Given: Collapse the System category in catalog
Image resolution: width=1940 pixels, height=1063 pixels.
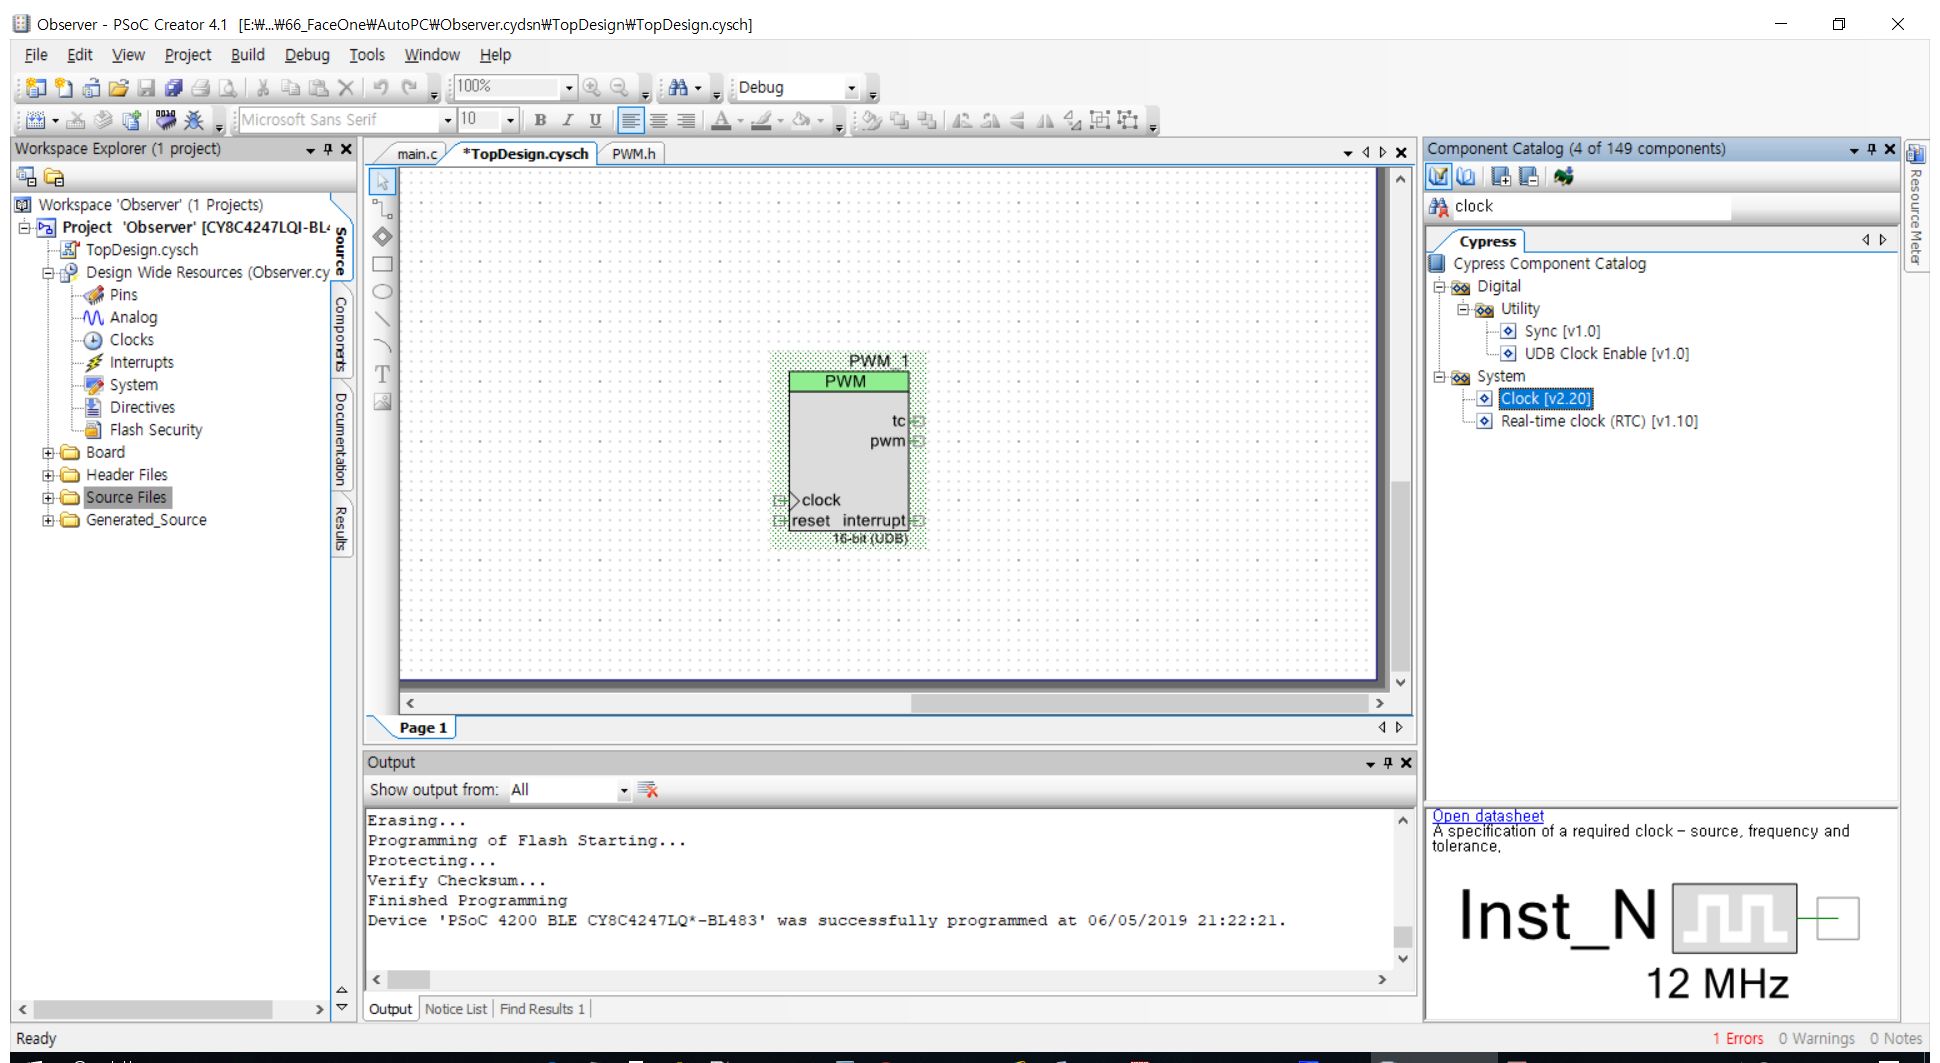Looking at the screenshot, I should click(1439, 377).
